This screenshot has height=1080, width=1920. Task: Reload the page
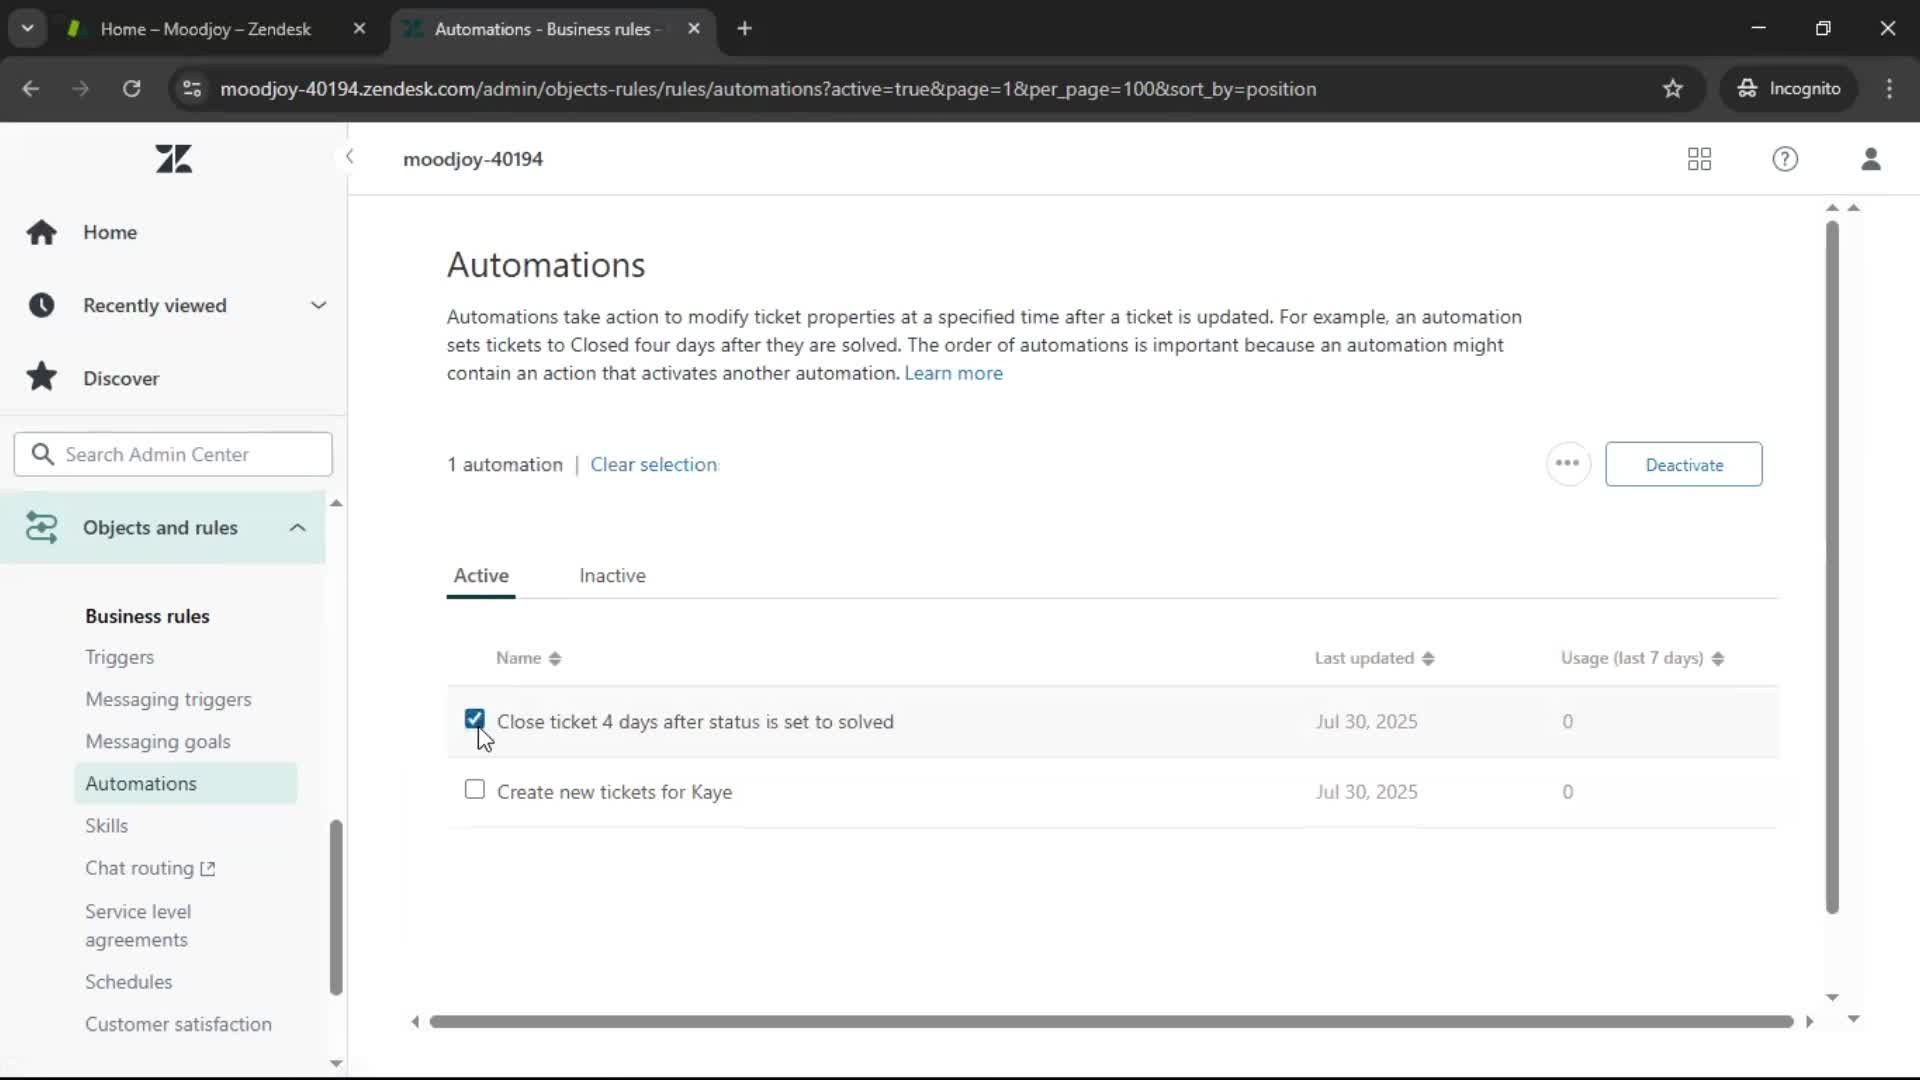131,89
